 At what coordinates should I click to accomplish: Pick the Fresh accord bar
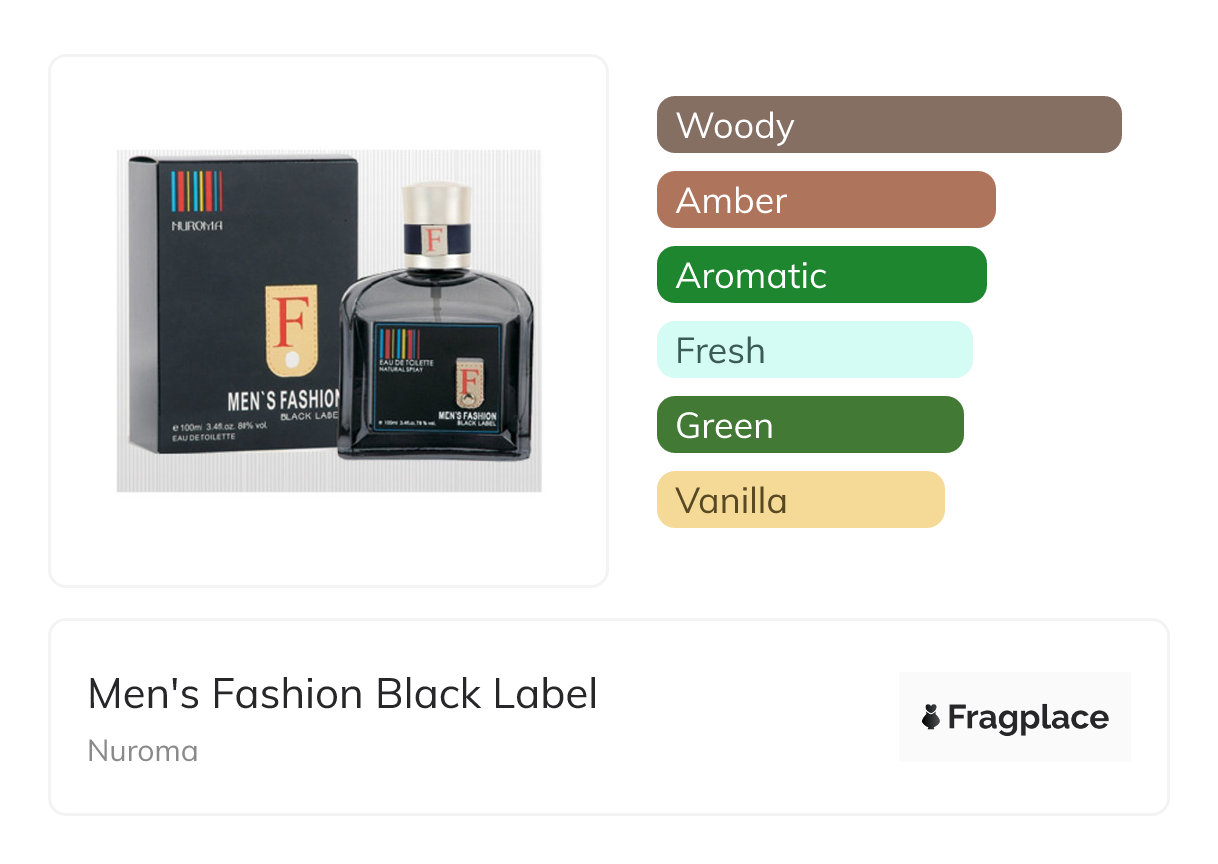[x=814, y=350]
